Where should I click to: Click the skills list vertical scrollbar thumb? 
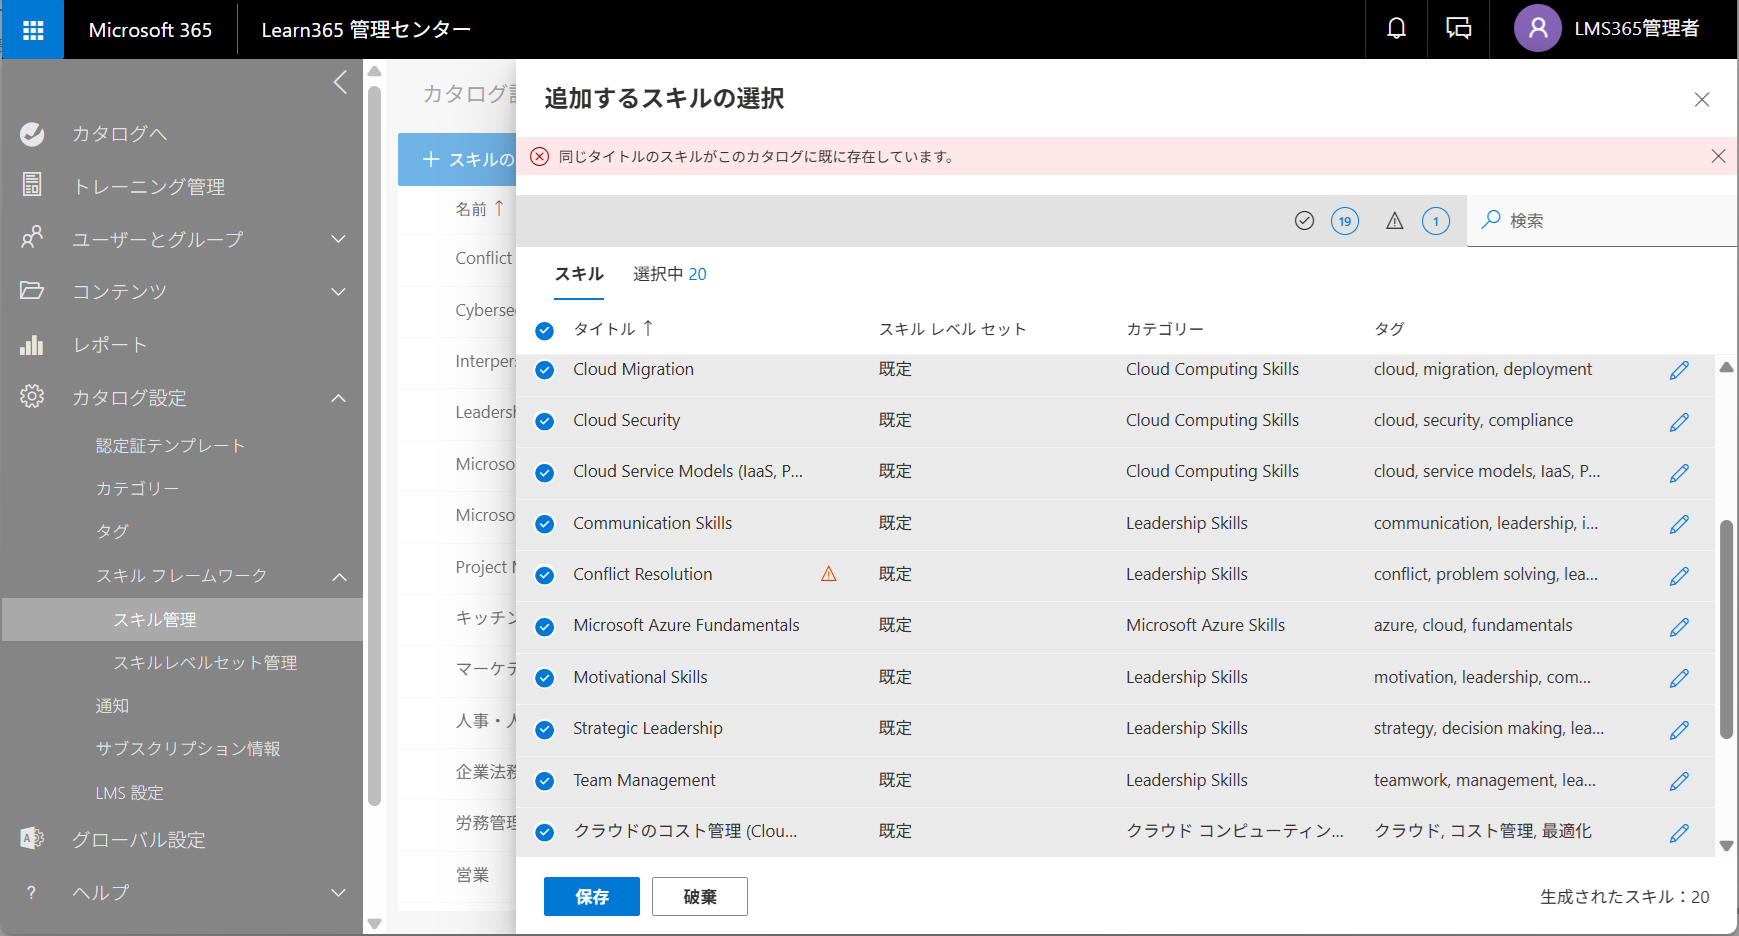(1726, 629)
